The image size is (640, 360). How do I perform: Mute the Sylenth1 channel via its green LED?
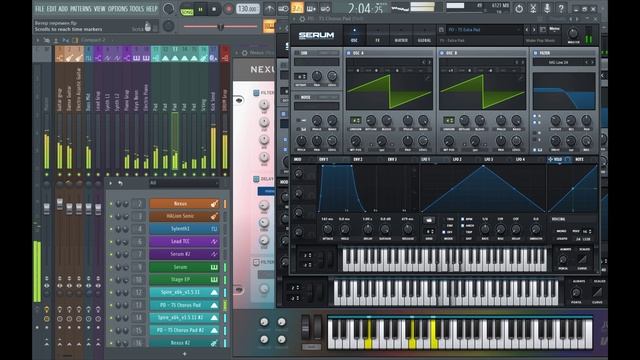pos(111,229)
